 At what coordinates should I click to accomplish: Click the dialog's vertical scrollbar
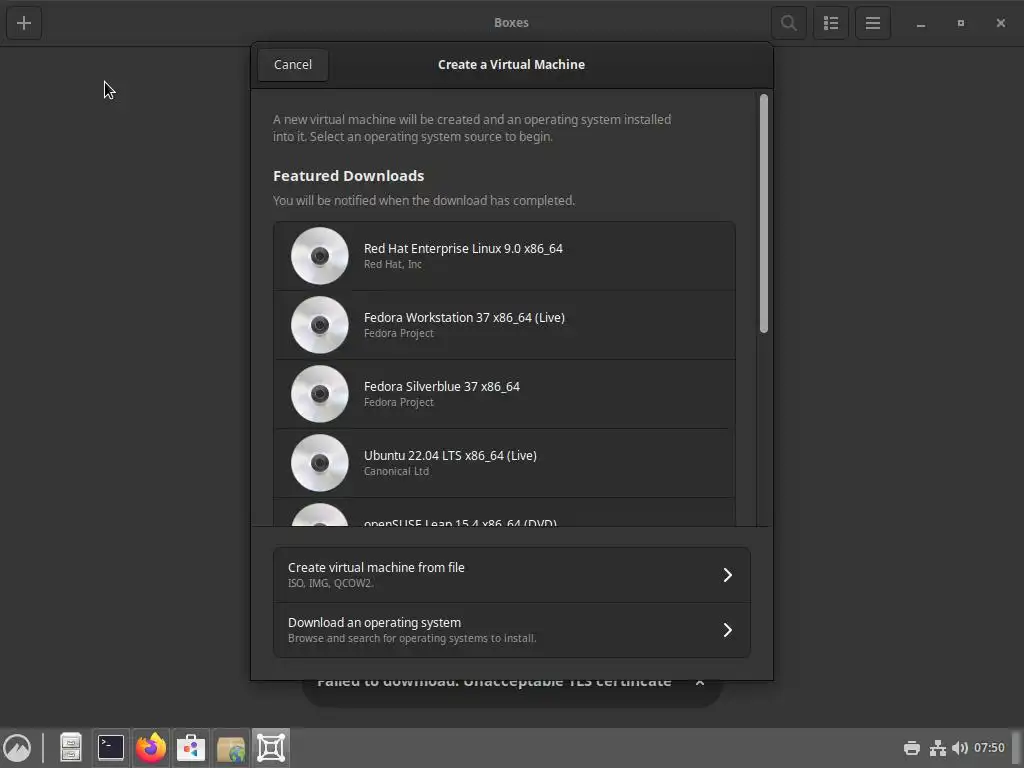764,213
